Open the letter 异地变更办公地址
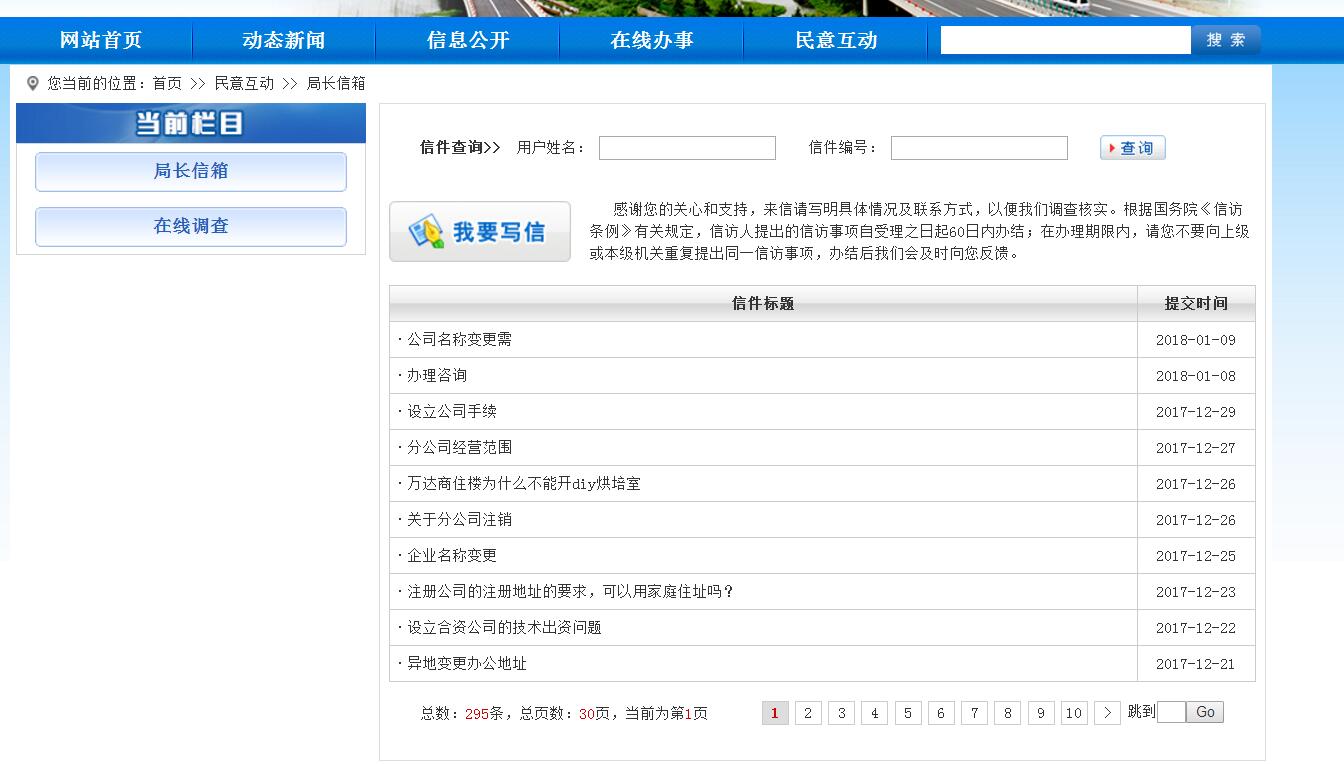Image resolution: width=1344 pixels, height=764 pixels. pos(467,663)
